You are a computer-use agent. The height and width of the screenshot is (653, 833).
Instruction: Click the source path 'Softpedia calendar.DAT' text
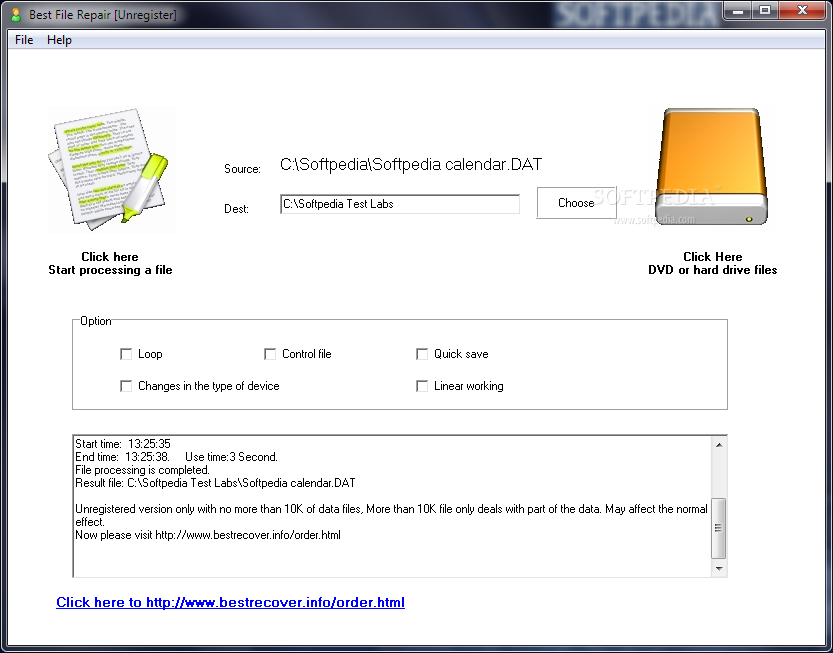(x=411, y=165)
